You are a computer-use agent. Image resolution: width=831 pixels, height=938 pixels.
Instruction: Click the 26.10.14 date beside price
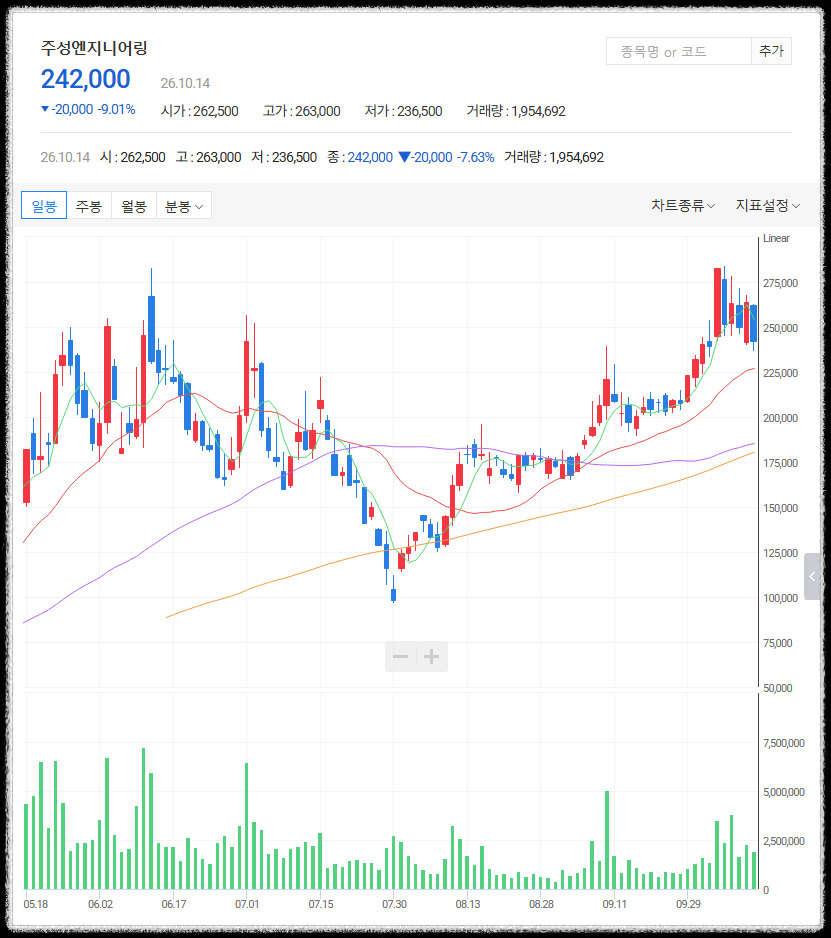click(185, 83)
